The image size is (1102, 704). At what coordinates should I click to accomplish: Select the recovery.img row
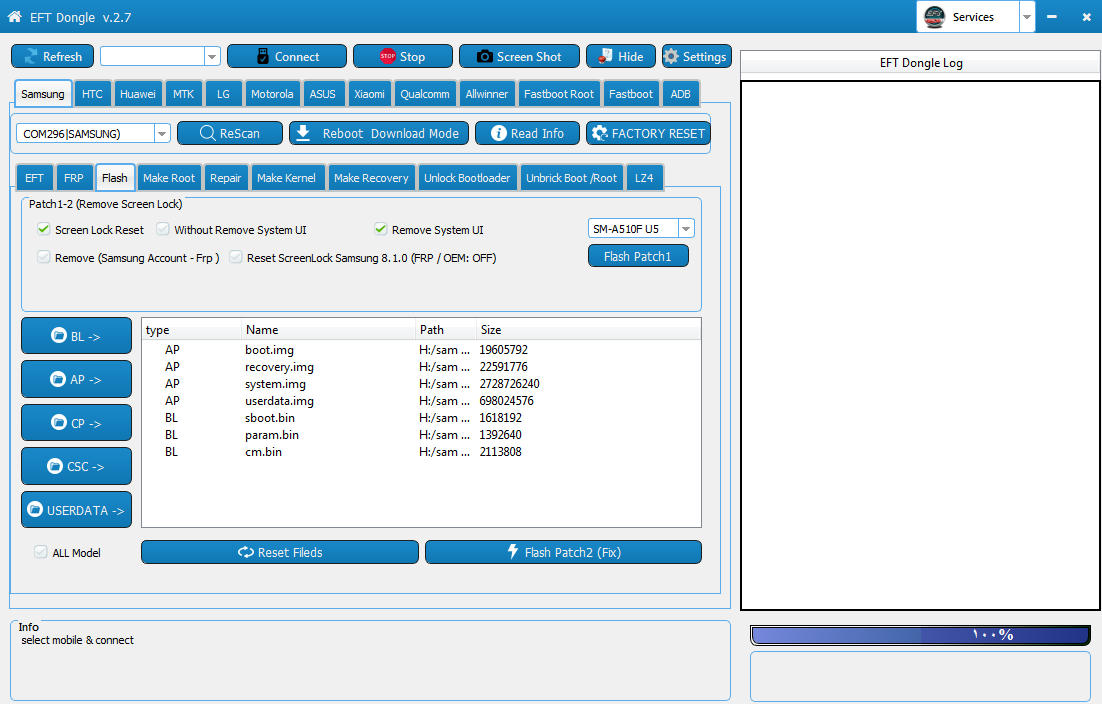coord(421,366)
